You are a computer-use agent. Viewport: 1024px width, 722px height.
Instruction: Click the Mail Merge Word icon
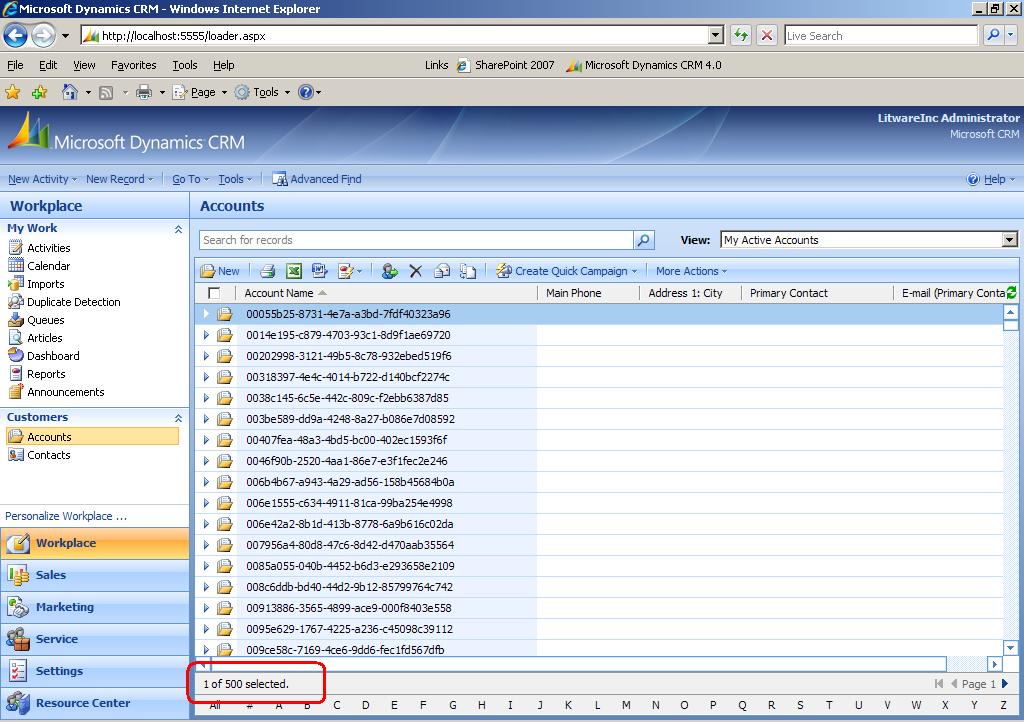click(x=319, y=271)
